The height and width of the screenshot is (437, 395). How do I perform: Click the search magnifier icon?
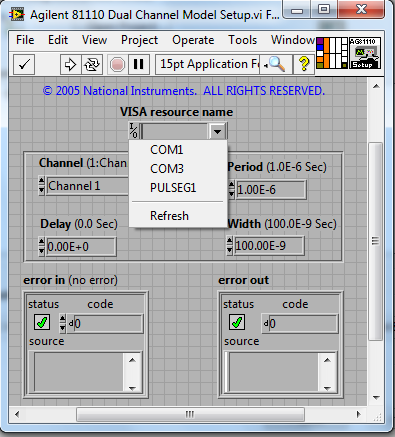coord(277,64)
